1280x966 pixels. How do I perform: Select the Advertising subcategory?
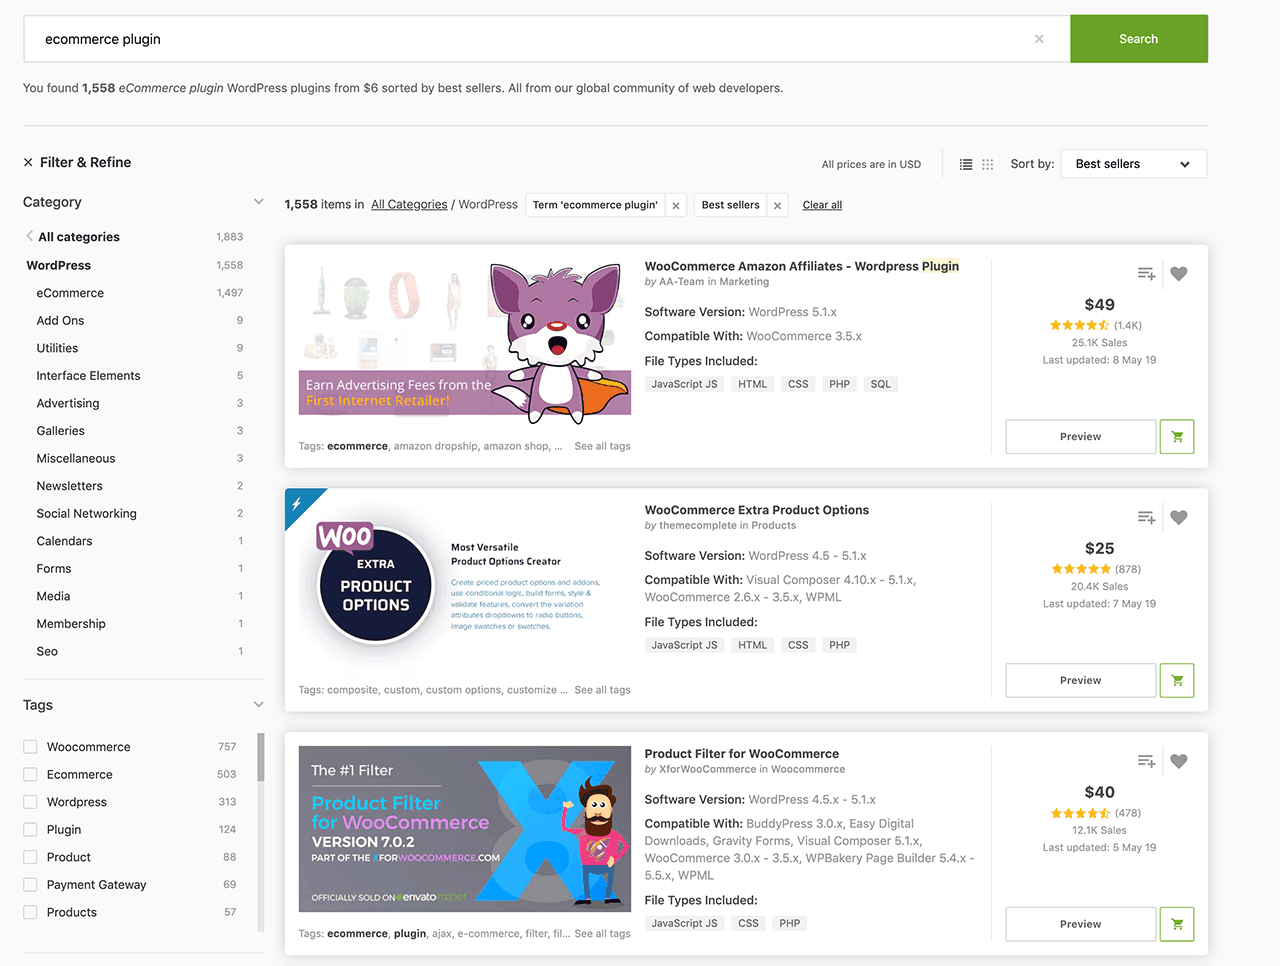point(68,403)
